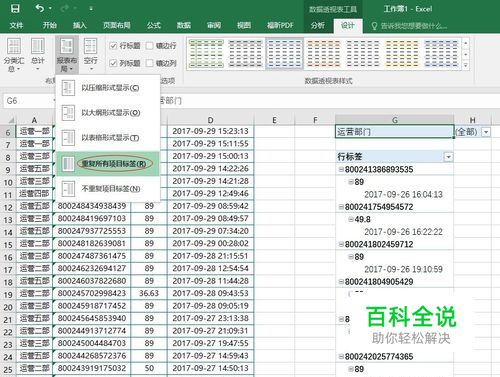
Task: Open the 文件 File tab
Action: point(16,25)
